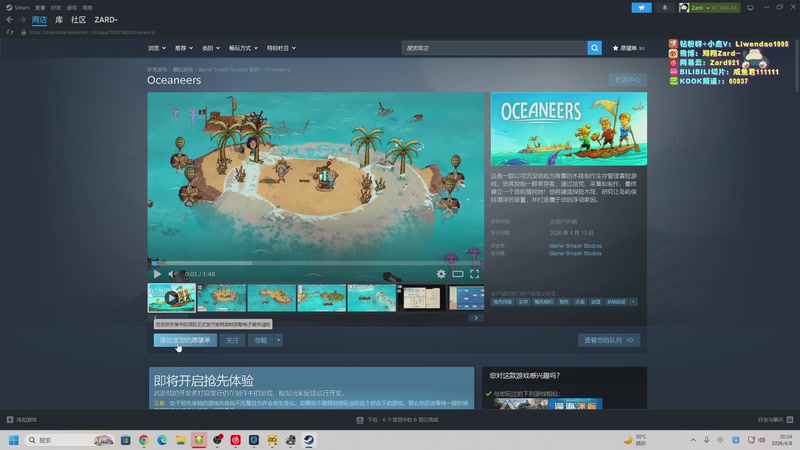Image resolution: width=800 pixels, height=450 pixels.
Task: Open the weather widget showing 30°C
Action: (x=635, y=440)
